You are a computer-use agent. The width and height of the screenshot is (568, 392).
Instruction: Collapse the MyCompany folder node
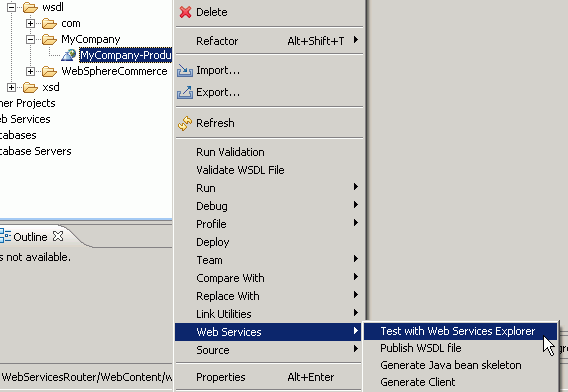coord(30,39)
